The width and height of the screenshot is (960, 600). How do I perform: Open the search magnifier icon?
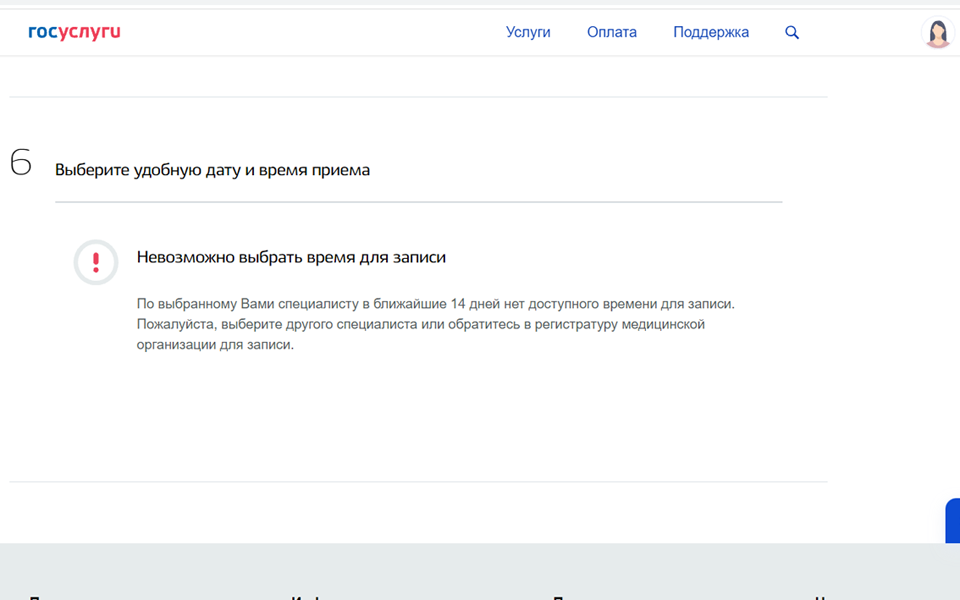[x=792, y=32]
